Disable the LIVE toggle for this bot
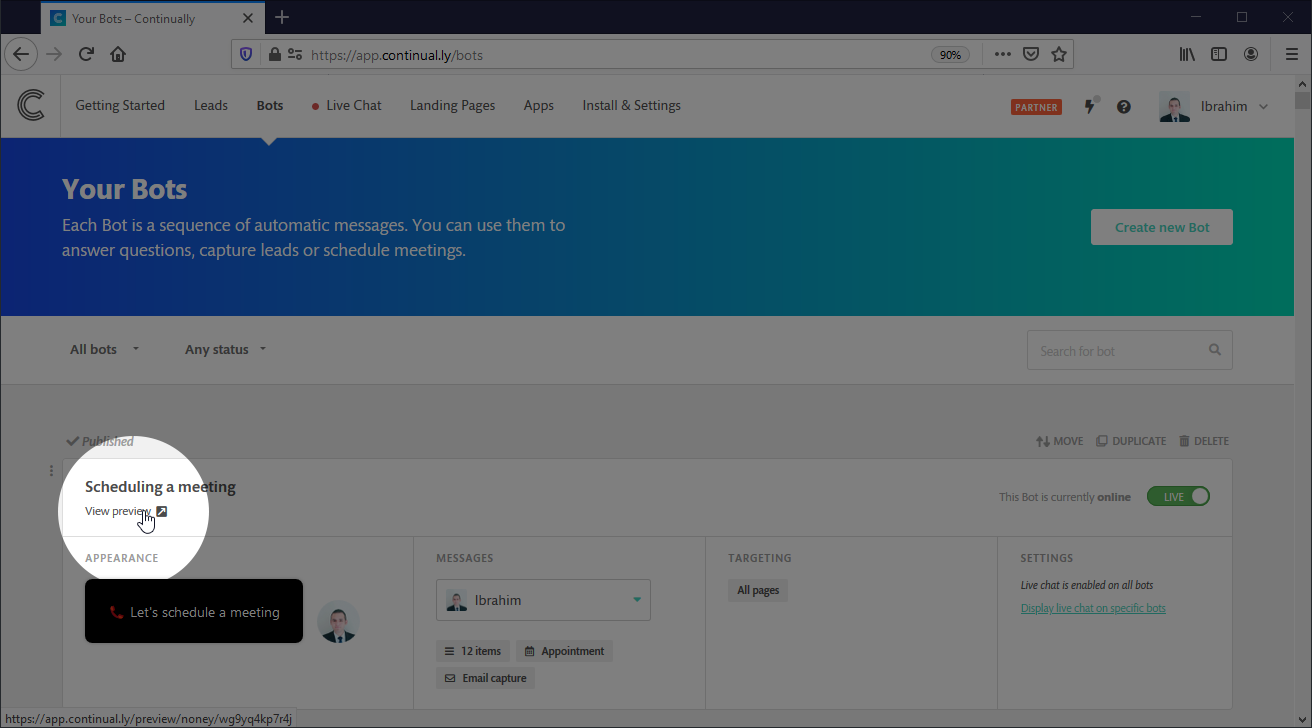 (1178, 495)
